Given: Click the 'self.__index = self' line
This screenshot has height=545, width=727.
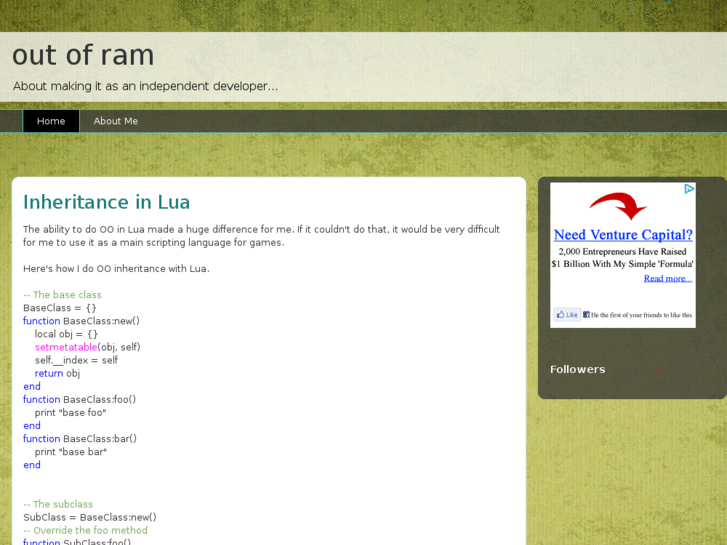Looking at the screenshot, I should (x=76, y=360).
